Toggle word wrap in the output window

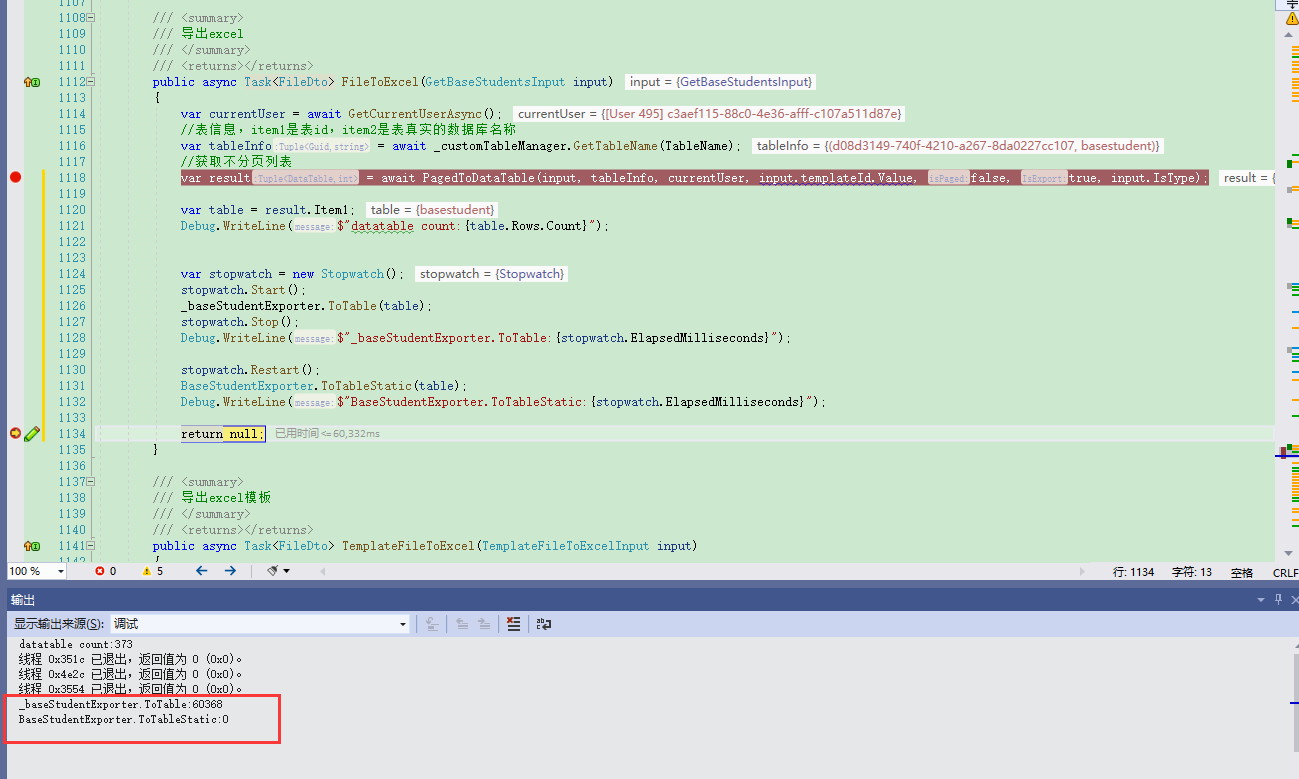click(x=542, y=623)
